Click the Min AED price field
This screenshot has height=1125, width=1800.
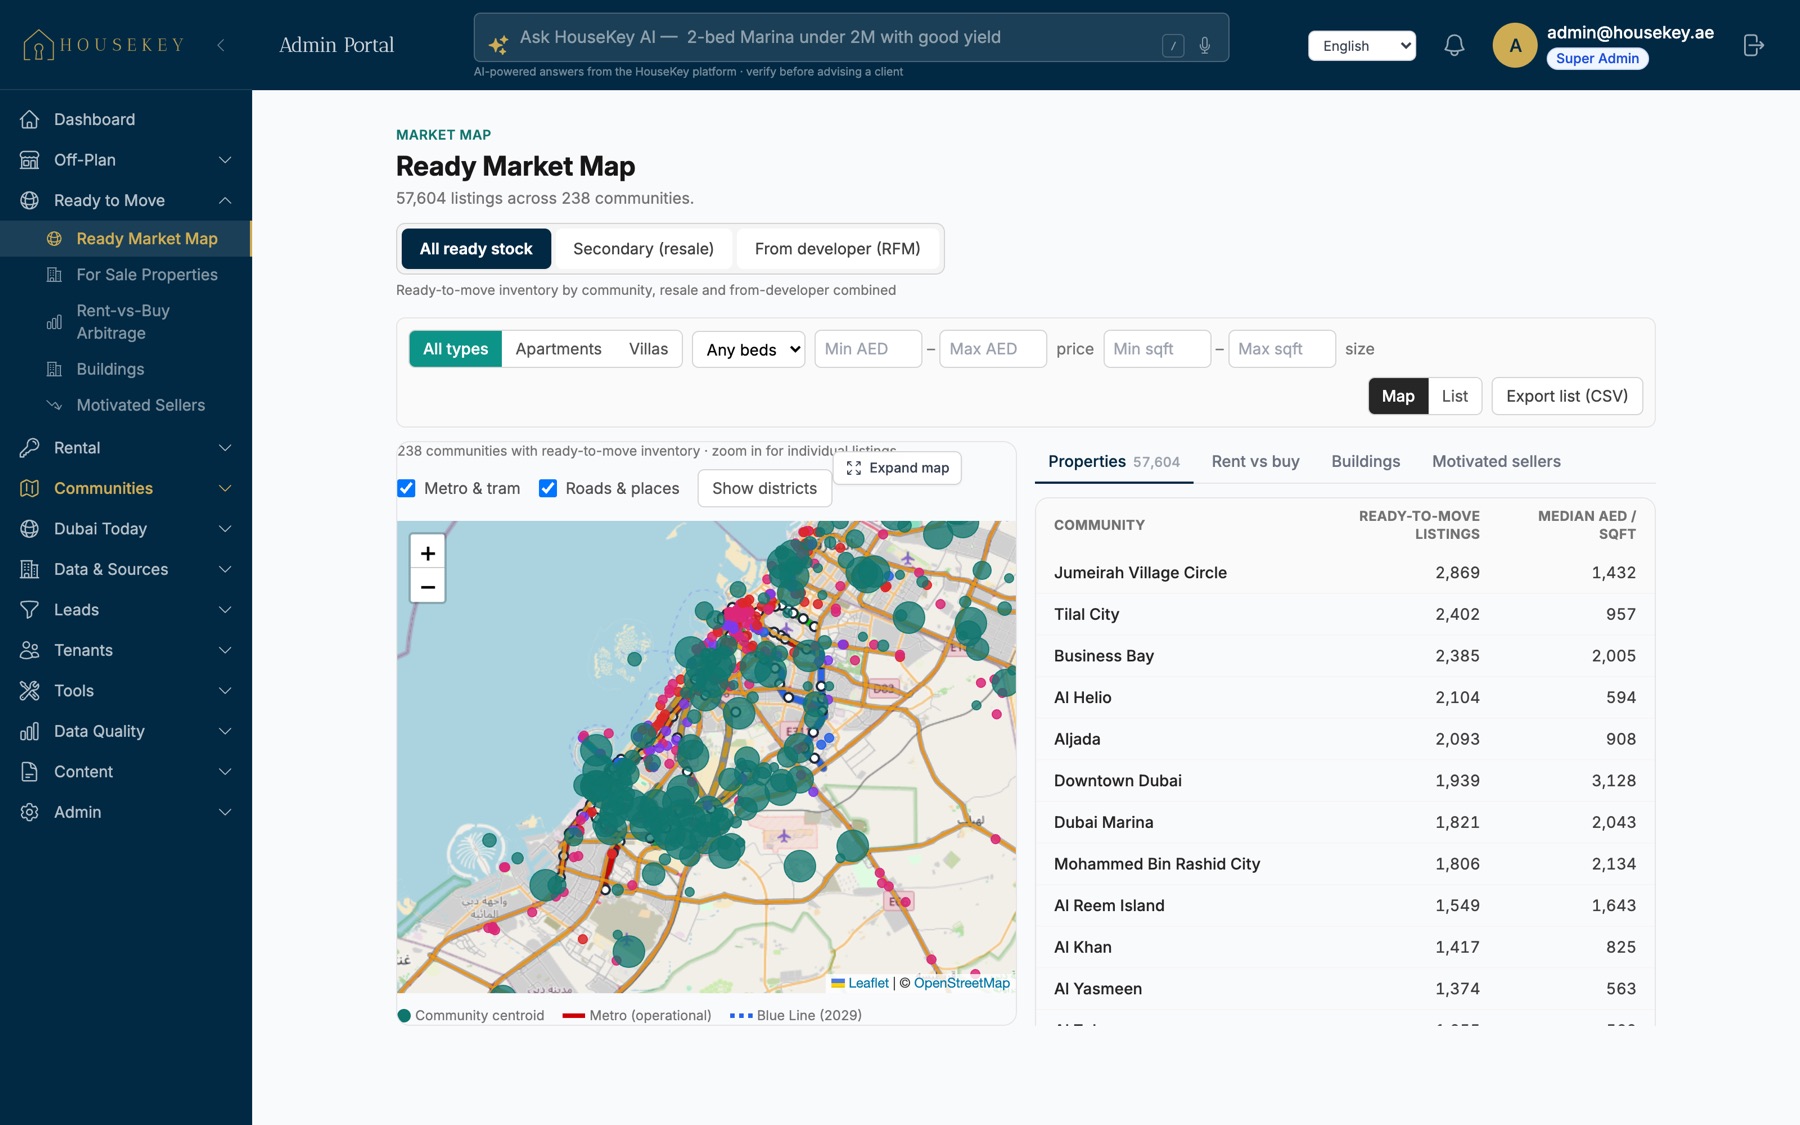pos(868,349)
